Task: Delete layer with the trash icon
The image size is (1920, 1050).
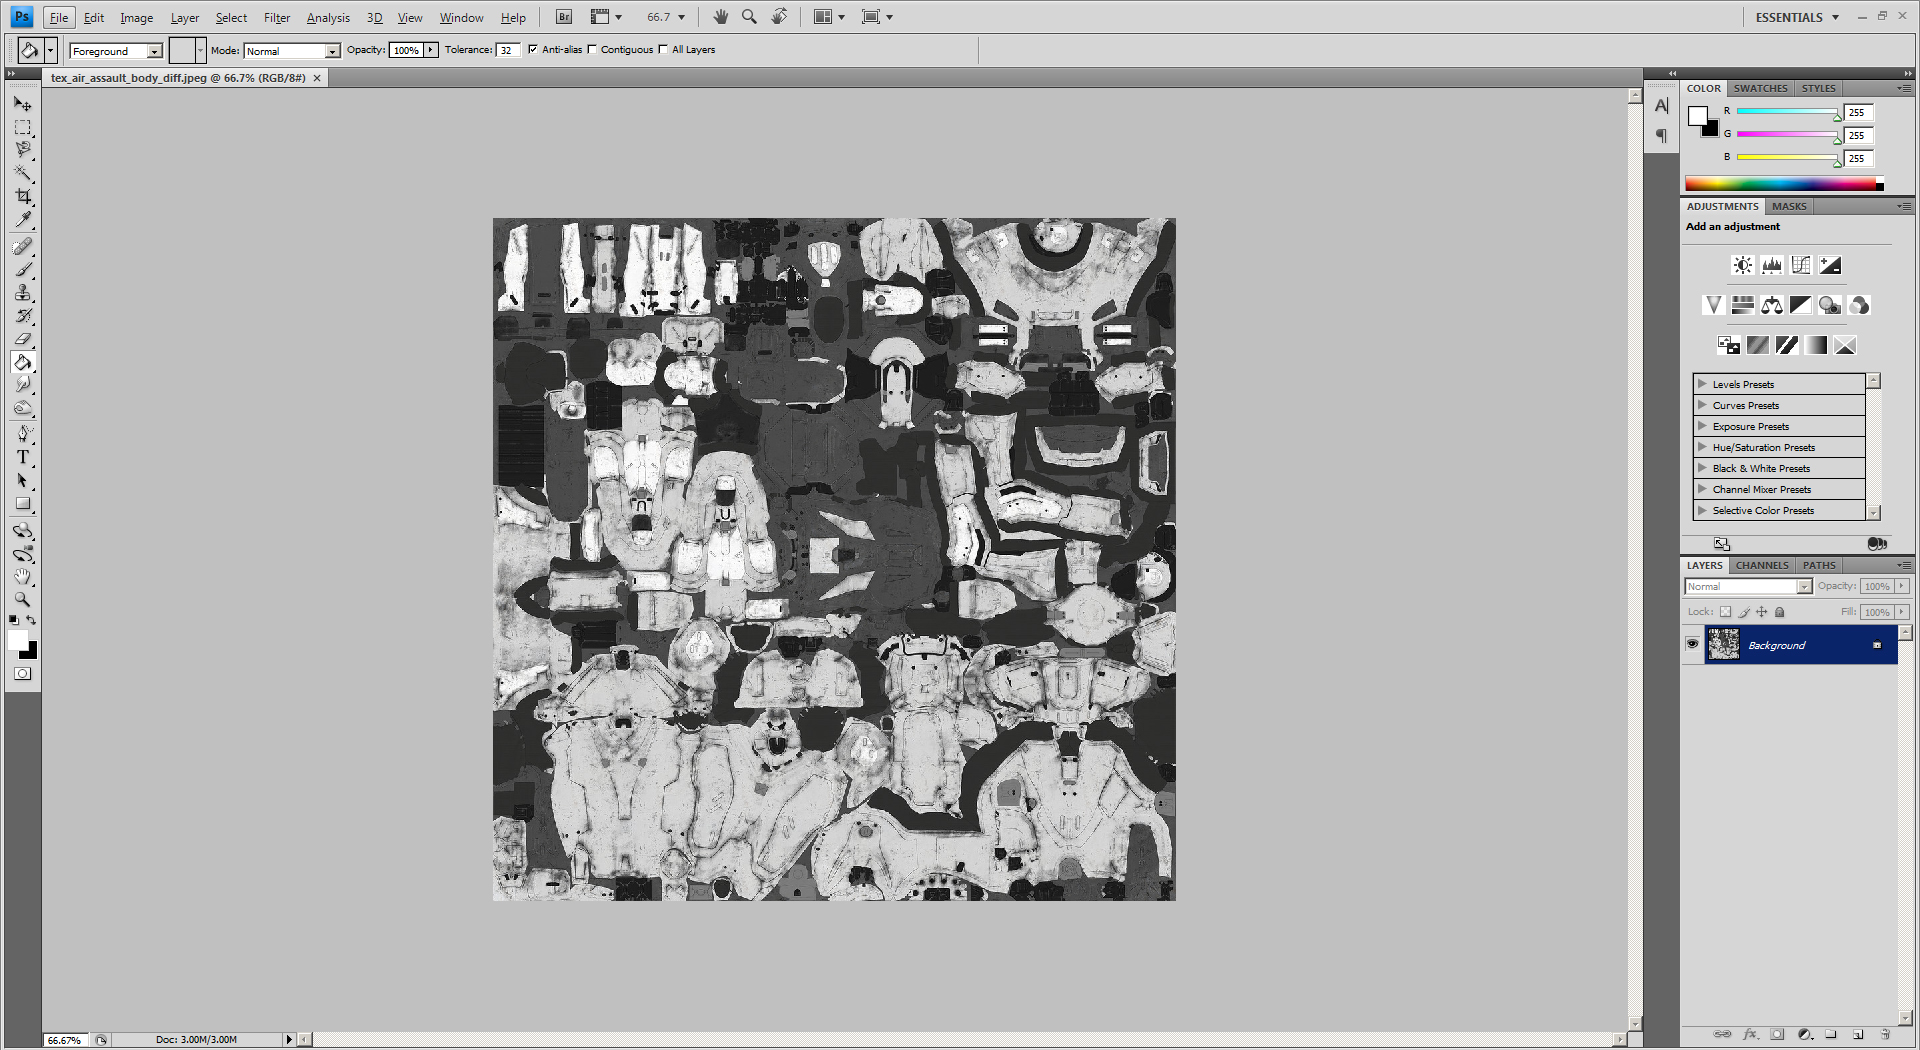Action: tap(1885, 1034)
